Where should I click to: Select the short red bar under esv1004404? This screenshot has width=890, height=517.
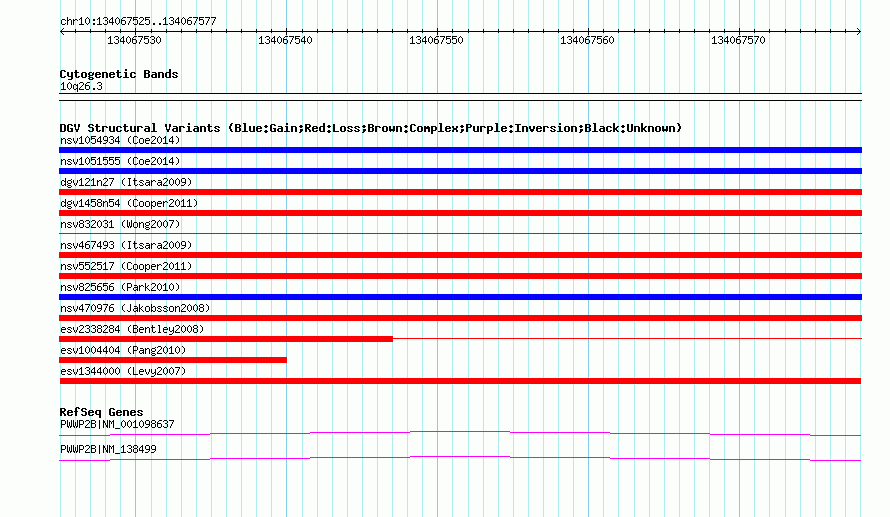point(173,360)
